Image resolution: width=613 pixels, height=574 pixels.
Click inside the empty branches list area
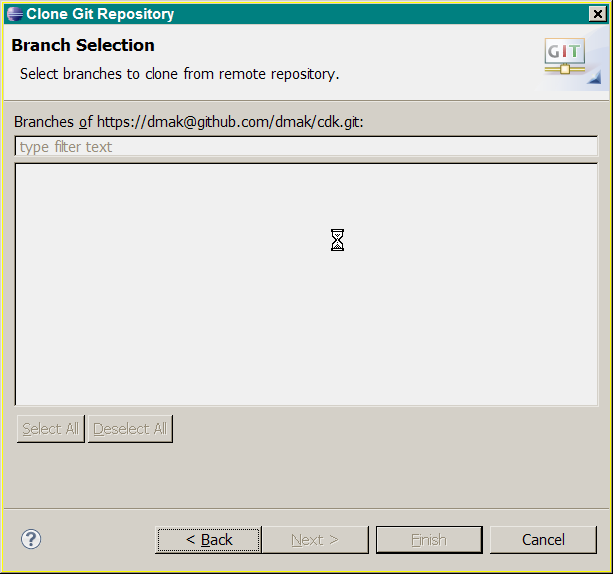coord(306,285)
